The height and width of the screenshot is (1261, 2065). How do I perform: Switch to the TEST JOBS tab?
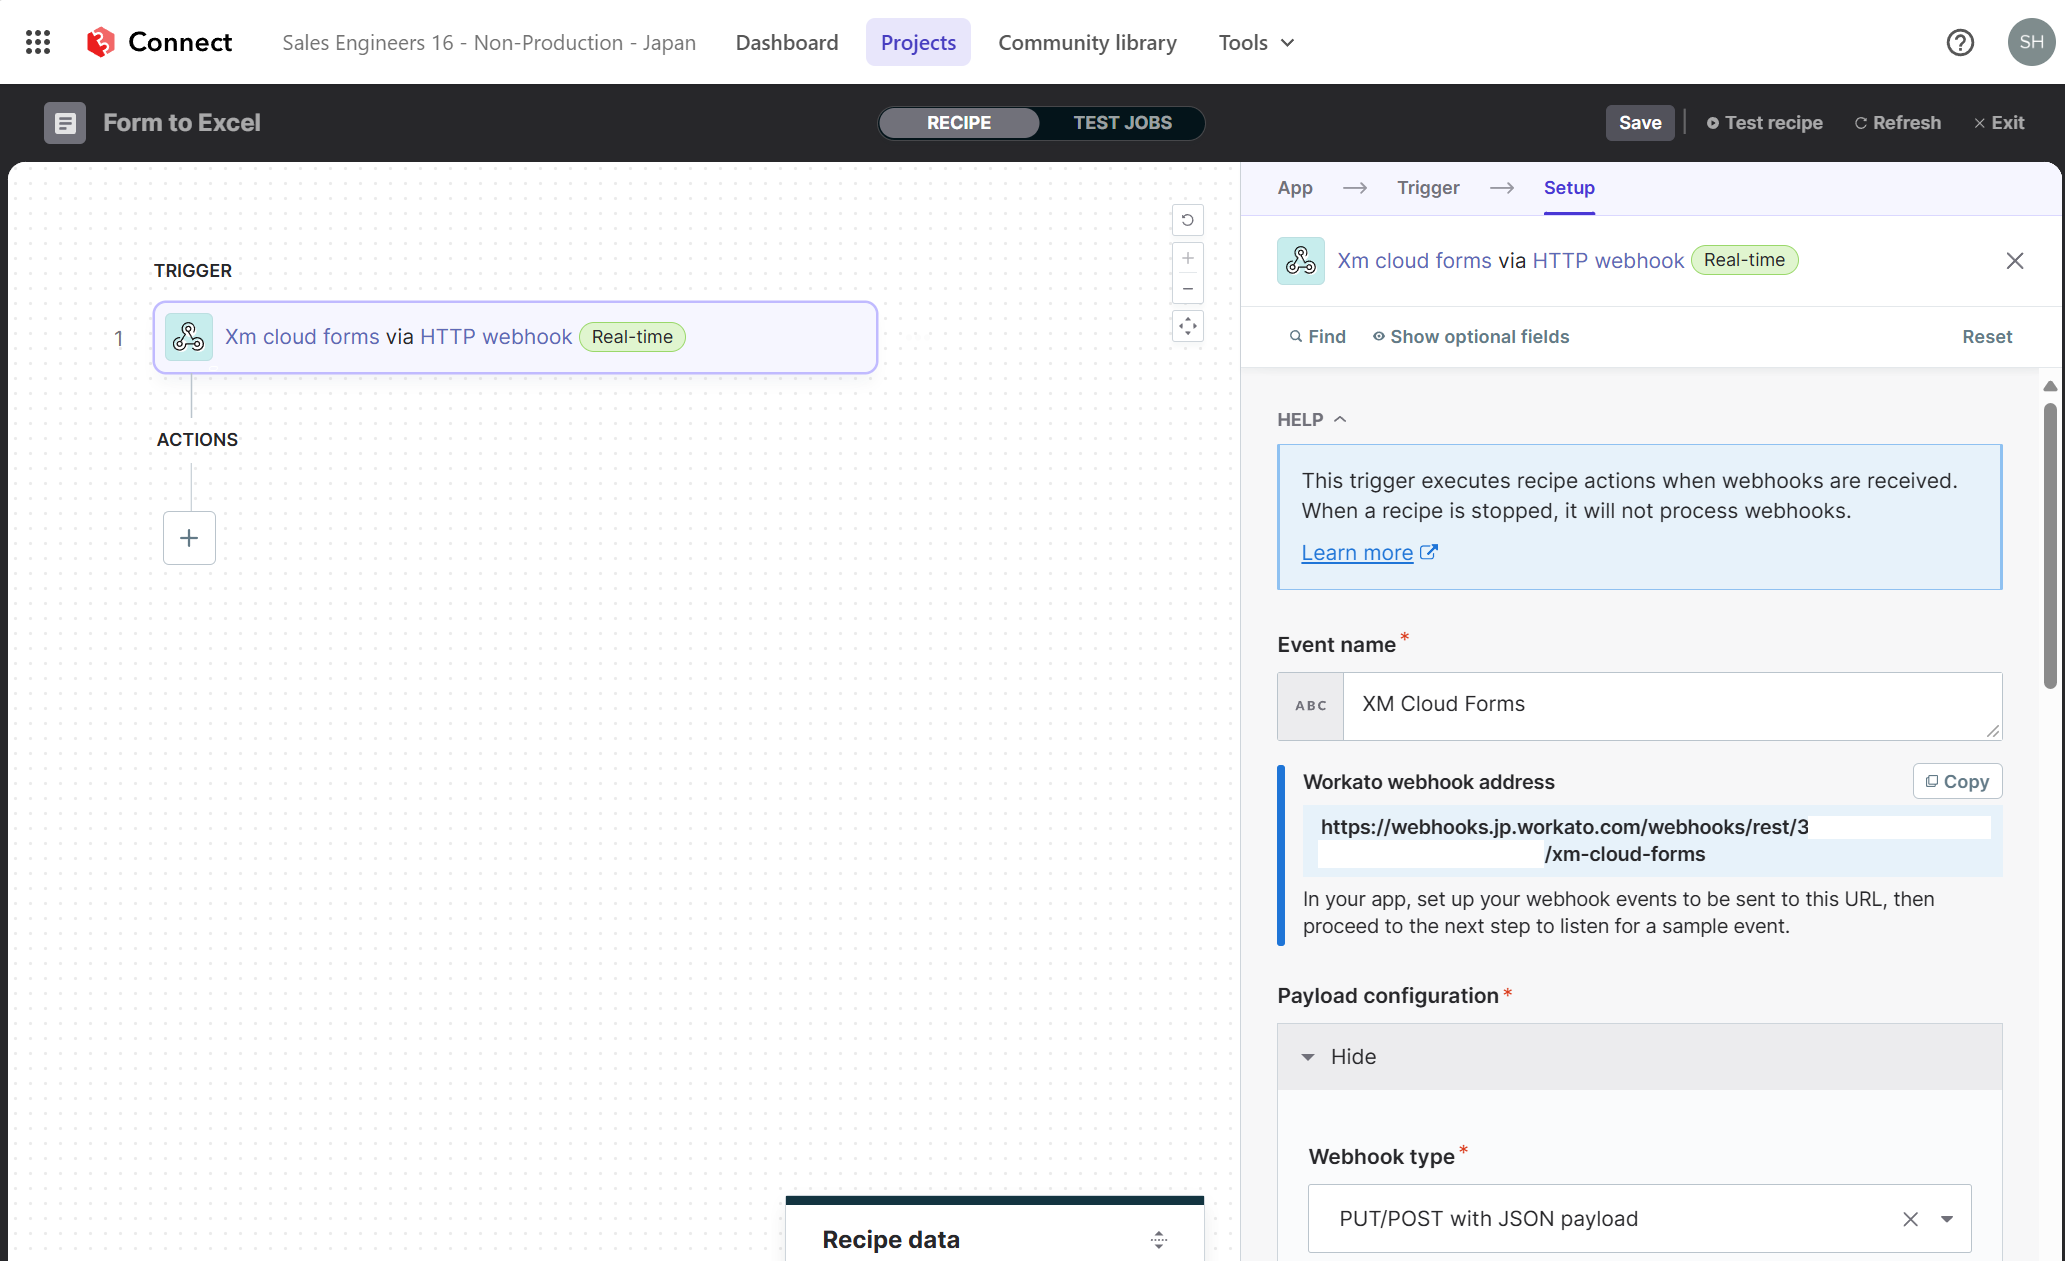[1122, 122]
